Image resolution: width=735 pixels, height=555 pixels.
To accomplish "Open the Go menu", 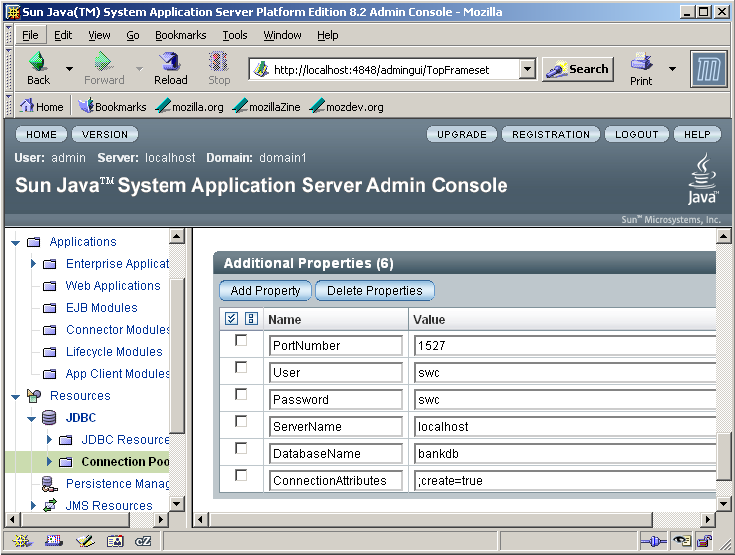I will [x=133, y=35].
